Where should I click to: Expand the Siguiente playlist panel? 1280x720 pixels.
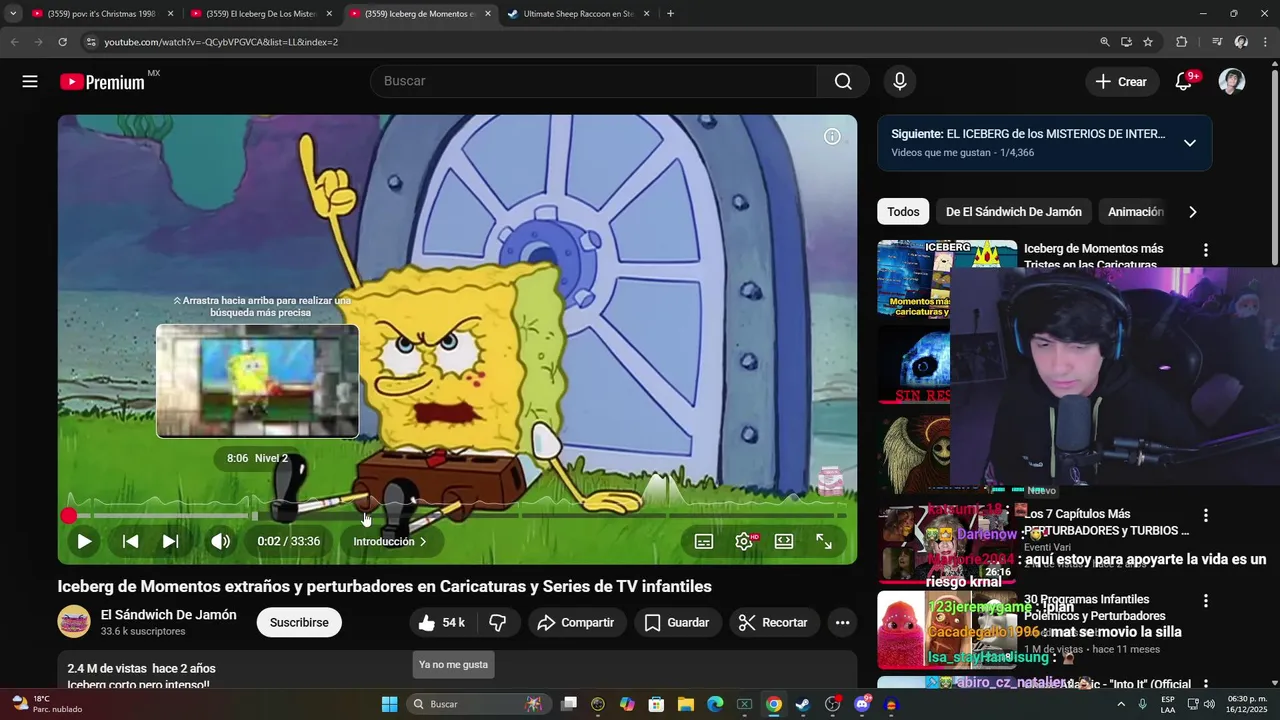(x=1190, y=143)
